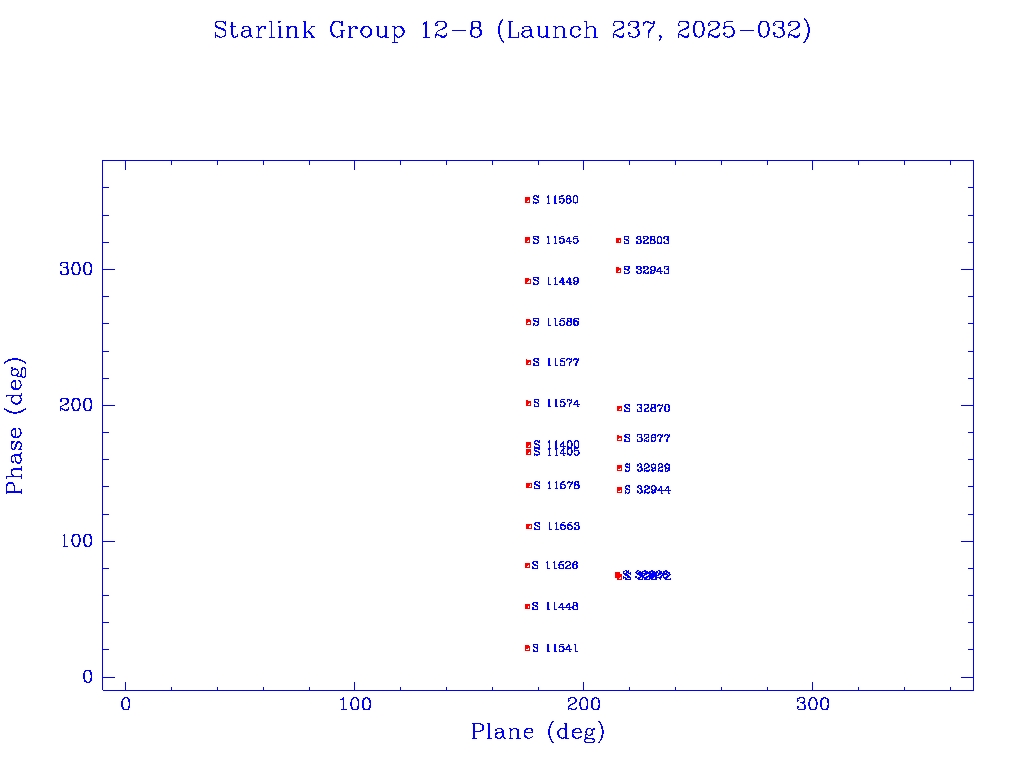Select the 'S 11574' satellite label

556,404
